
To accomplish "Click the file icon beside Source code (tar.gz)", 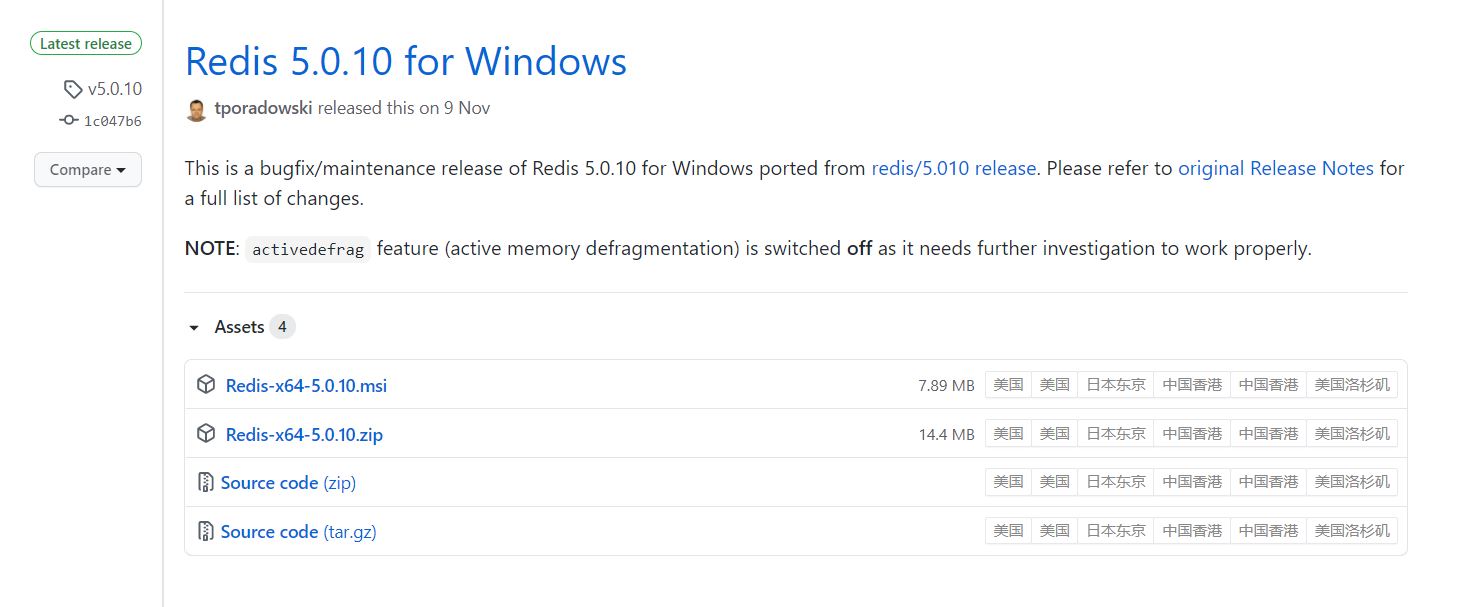I will [x=206, y=530].
